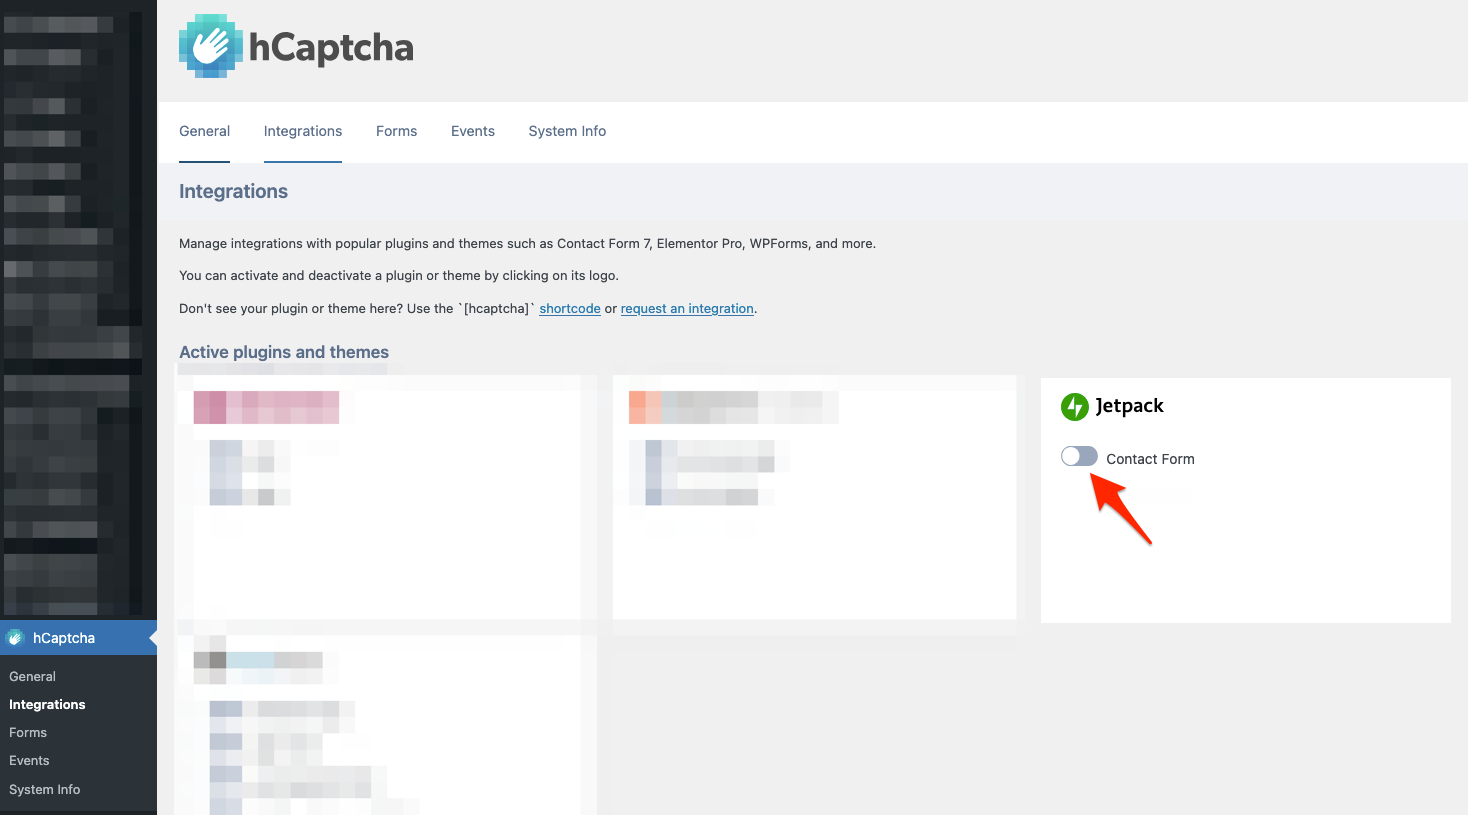The width and height of the screenshot is (1468, 815).
Task: Click the Active plugins and themes heading
Action: (284, 352)
